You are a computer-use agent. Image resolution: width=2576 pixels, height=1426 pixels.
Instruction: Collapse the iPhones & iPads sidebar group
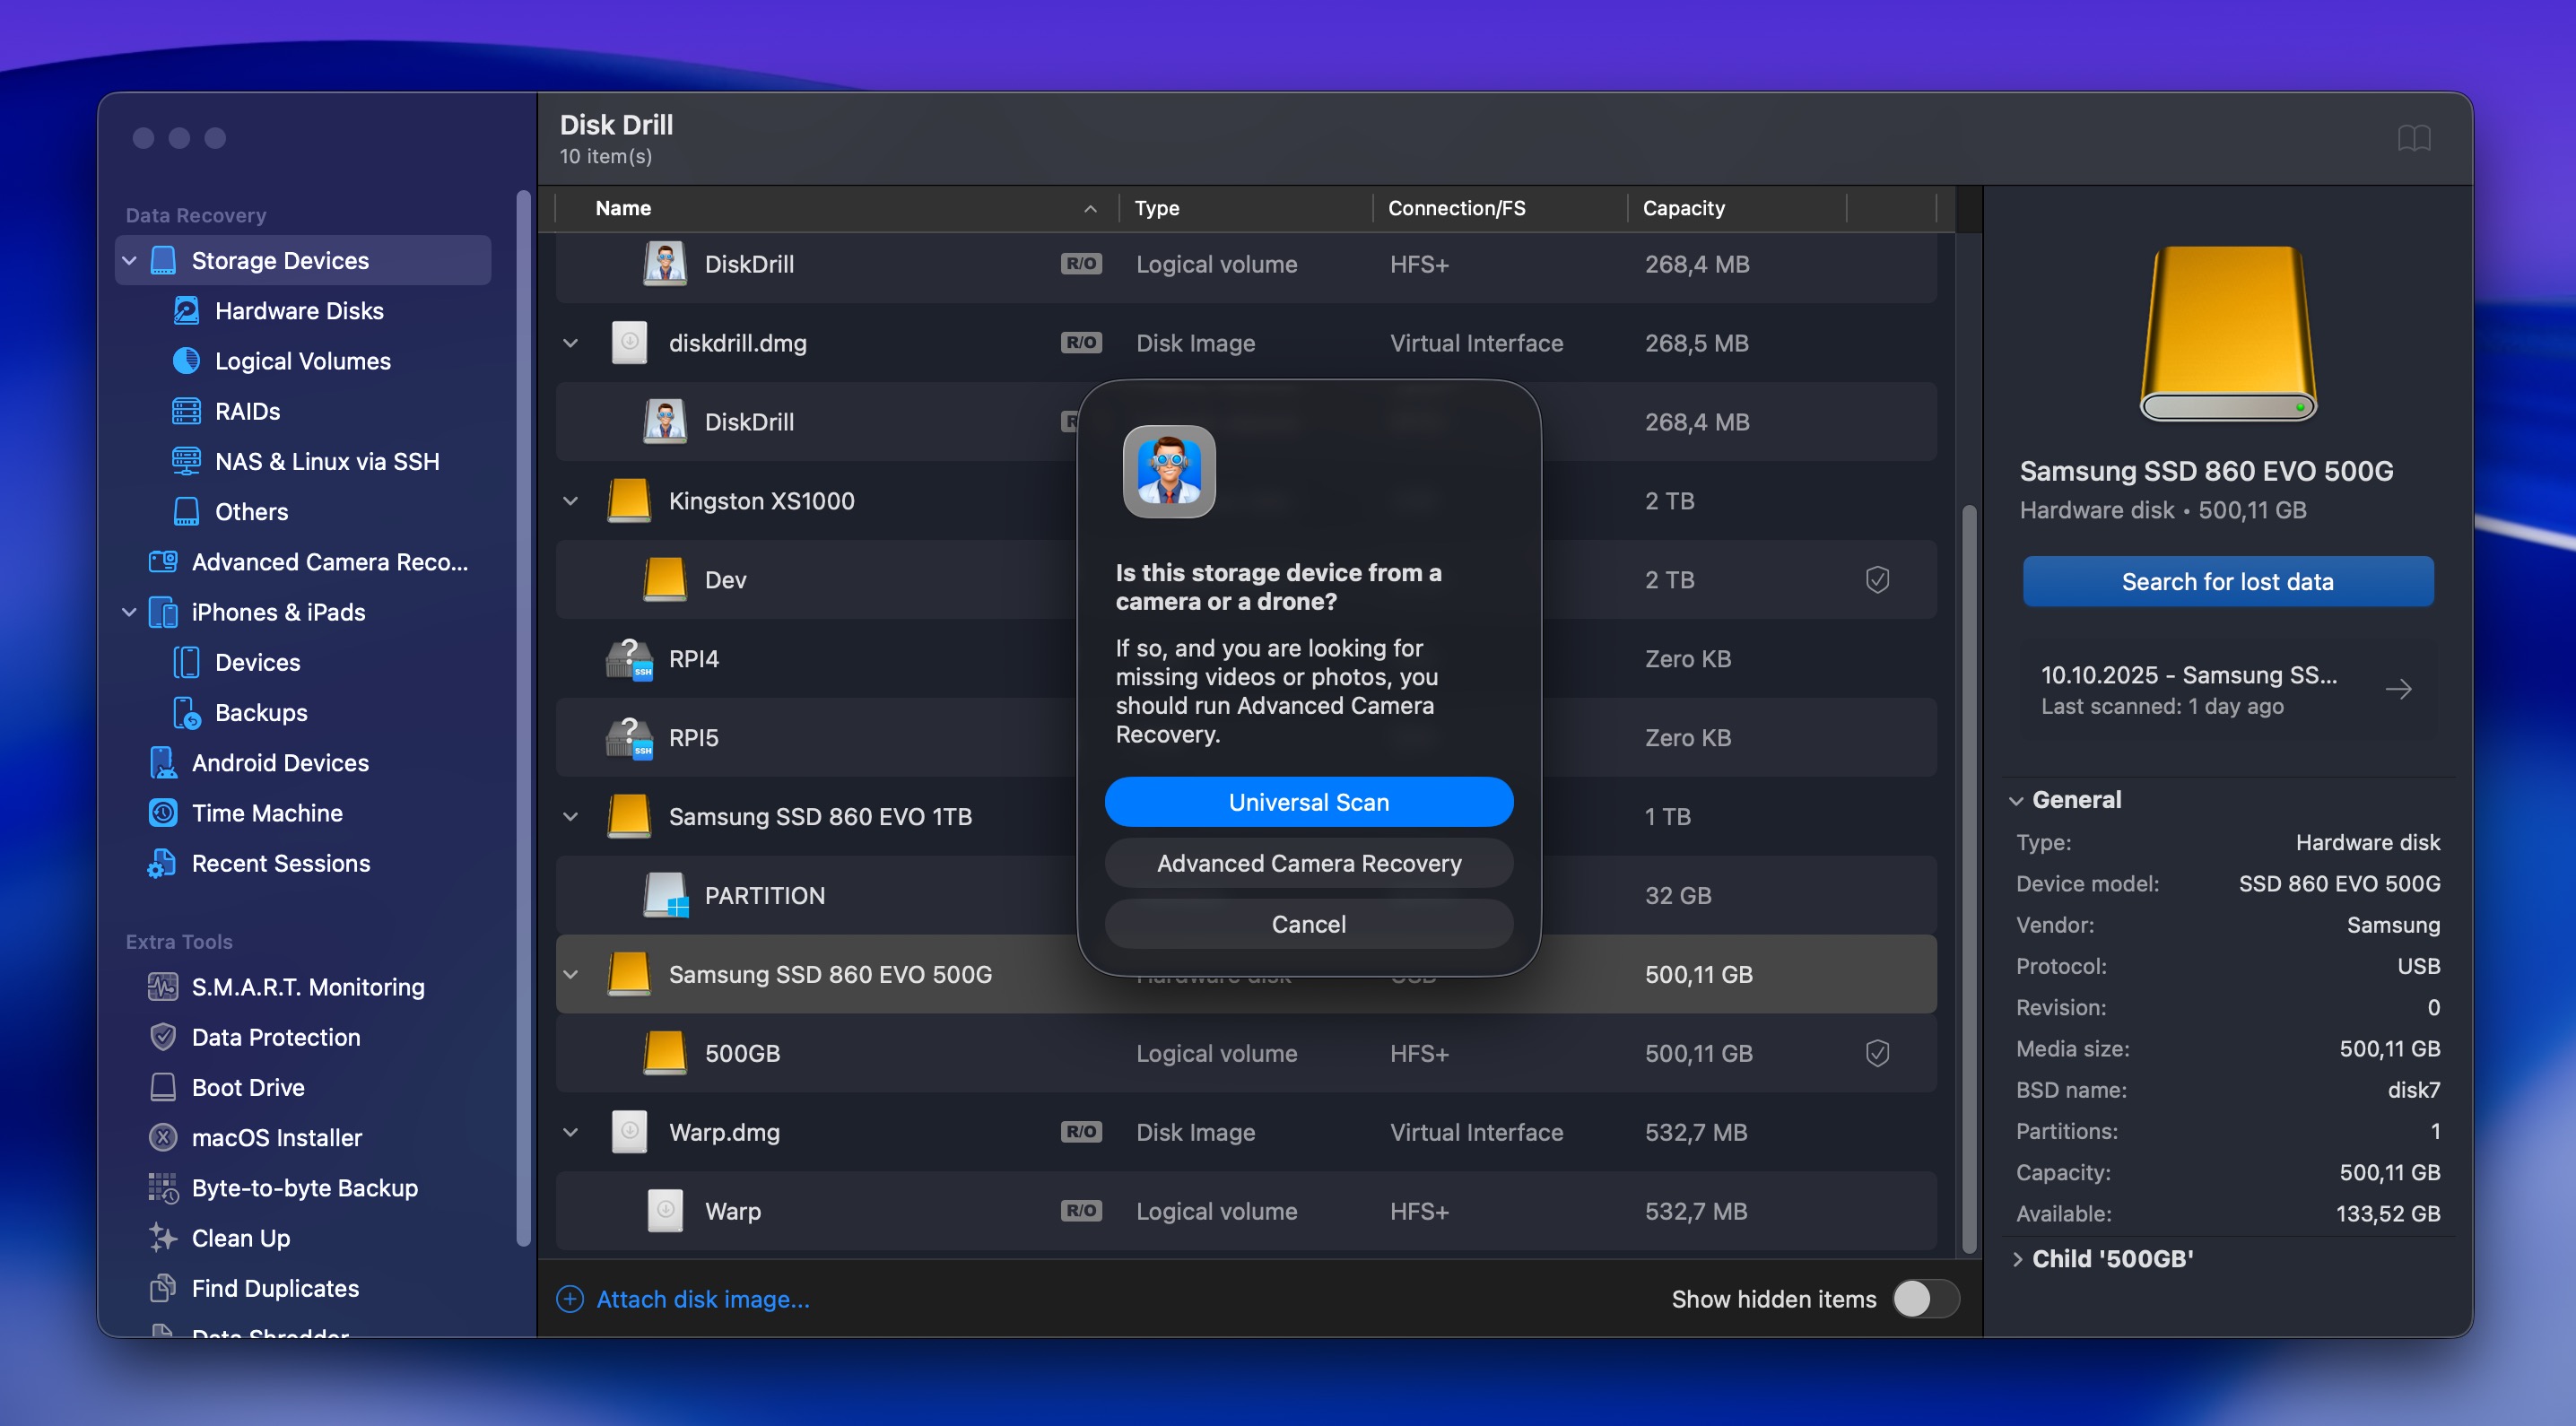(x=129, y=612)
